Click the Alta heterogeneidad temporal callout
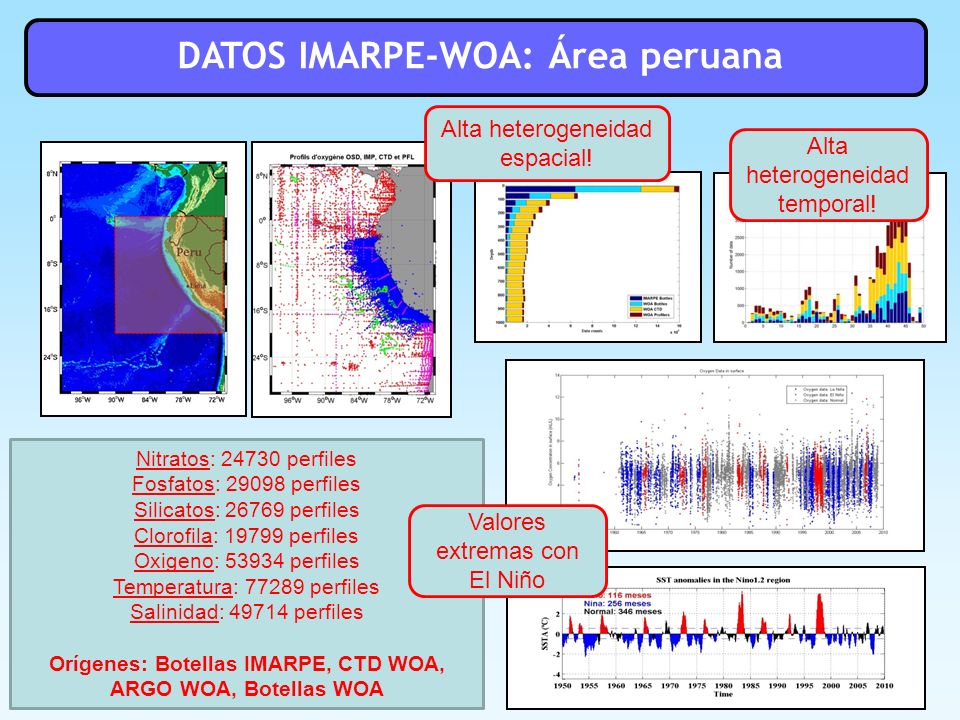960x720 pixels. [828, 175]
